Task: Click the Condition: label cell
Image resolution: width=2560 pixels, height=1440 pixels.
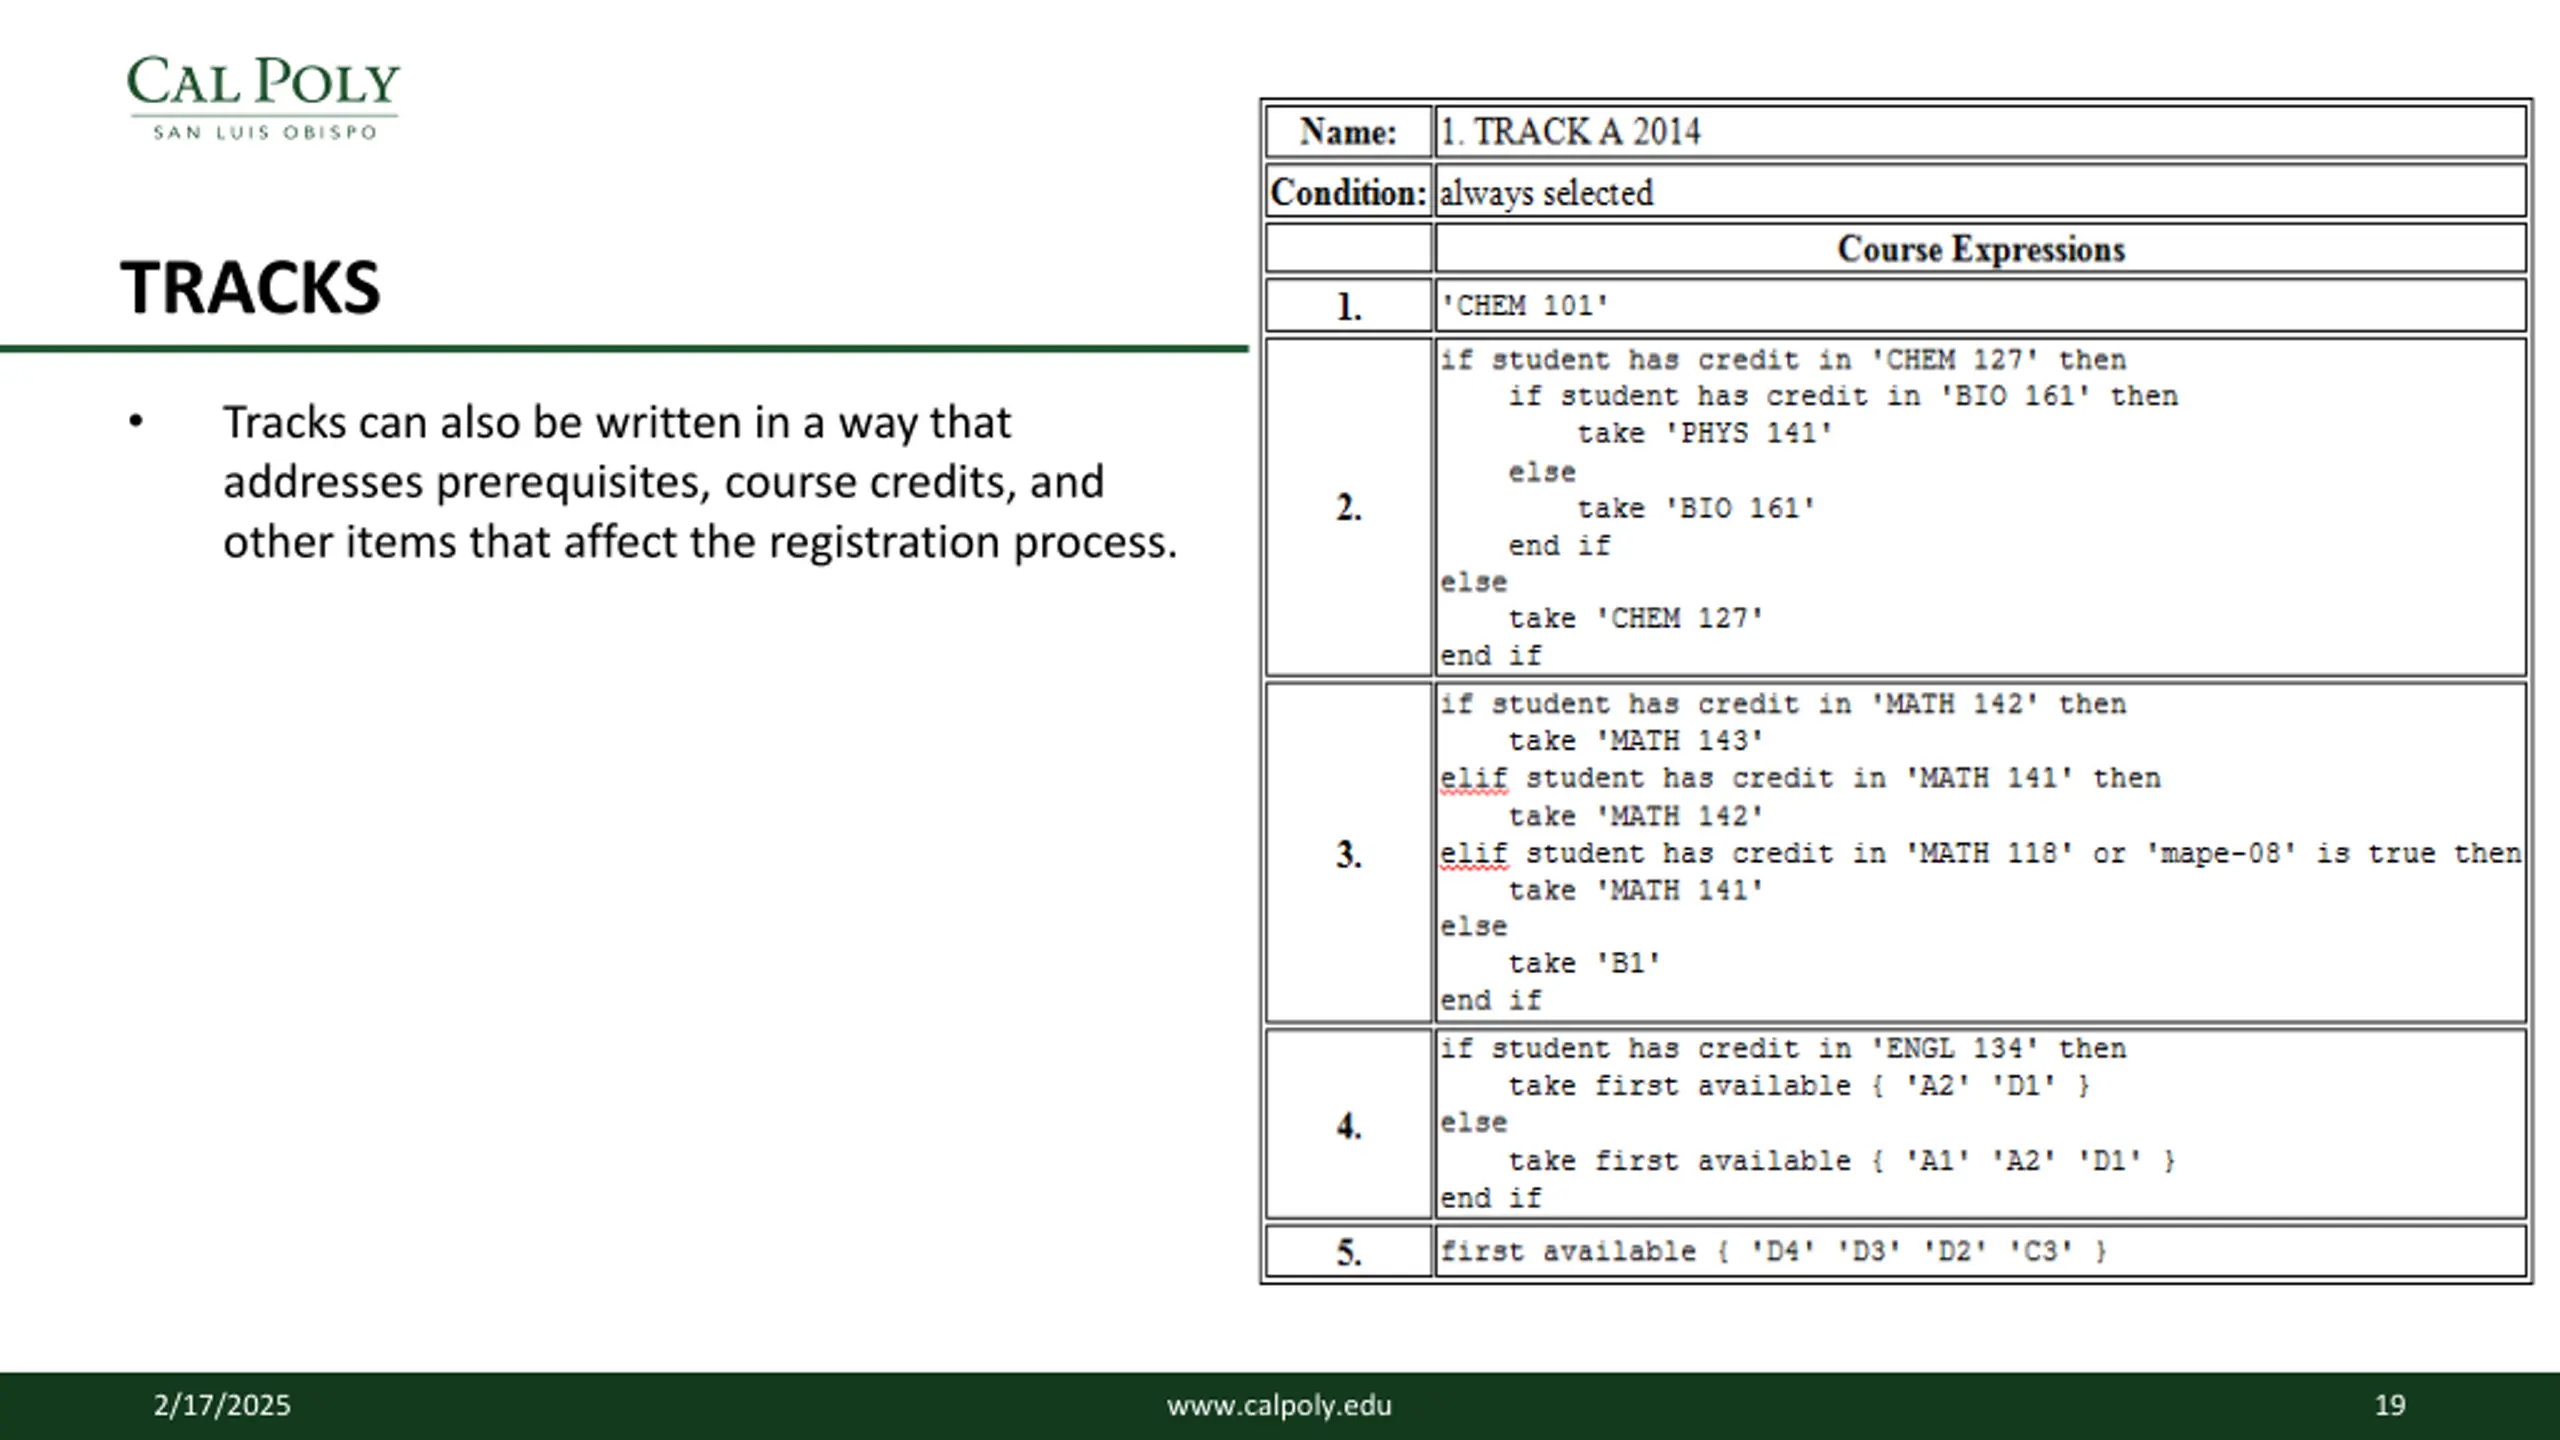Action: [x=1348, y=192]
